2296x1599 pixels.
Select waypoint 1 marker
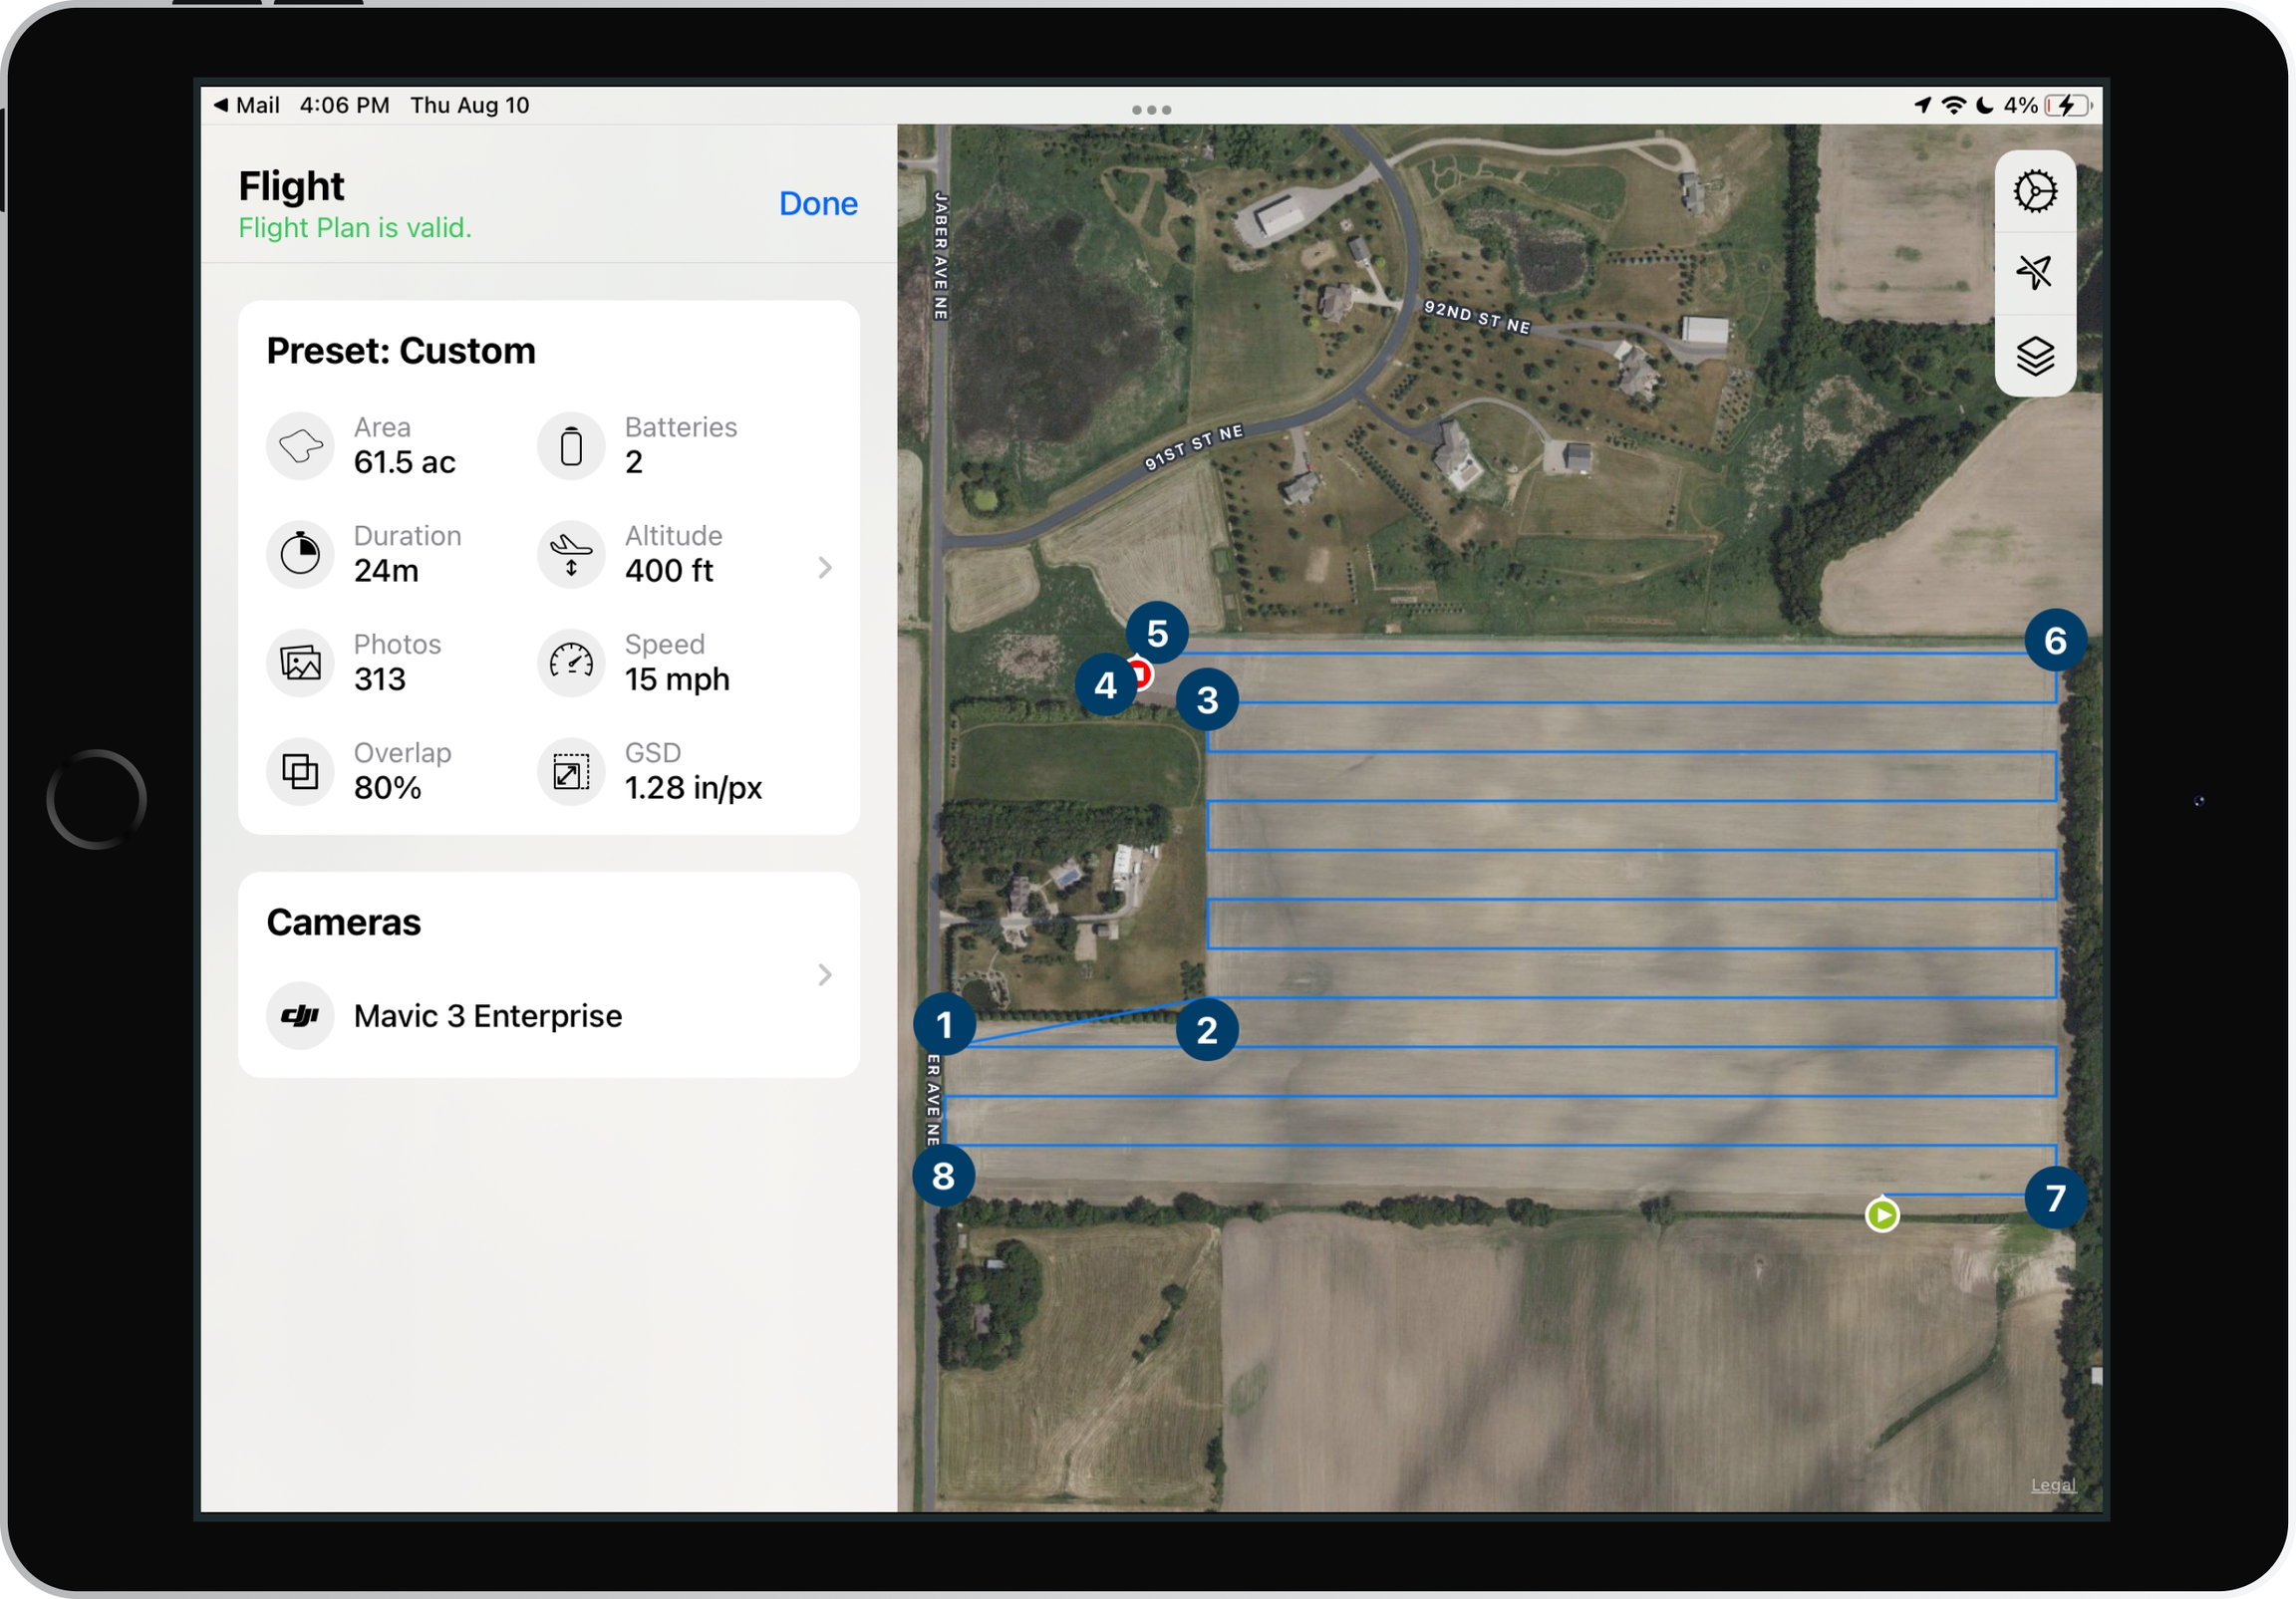click(x=943, y=1025)
